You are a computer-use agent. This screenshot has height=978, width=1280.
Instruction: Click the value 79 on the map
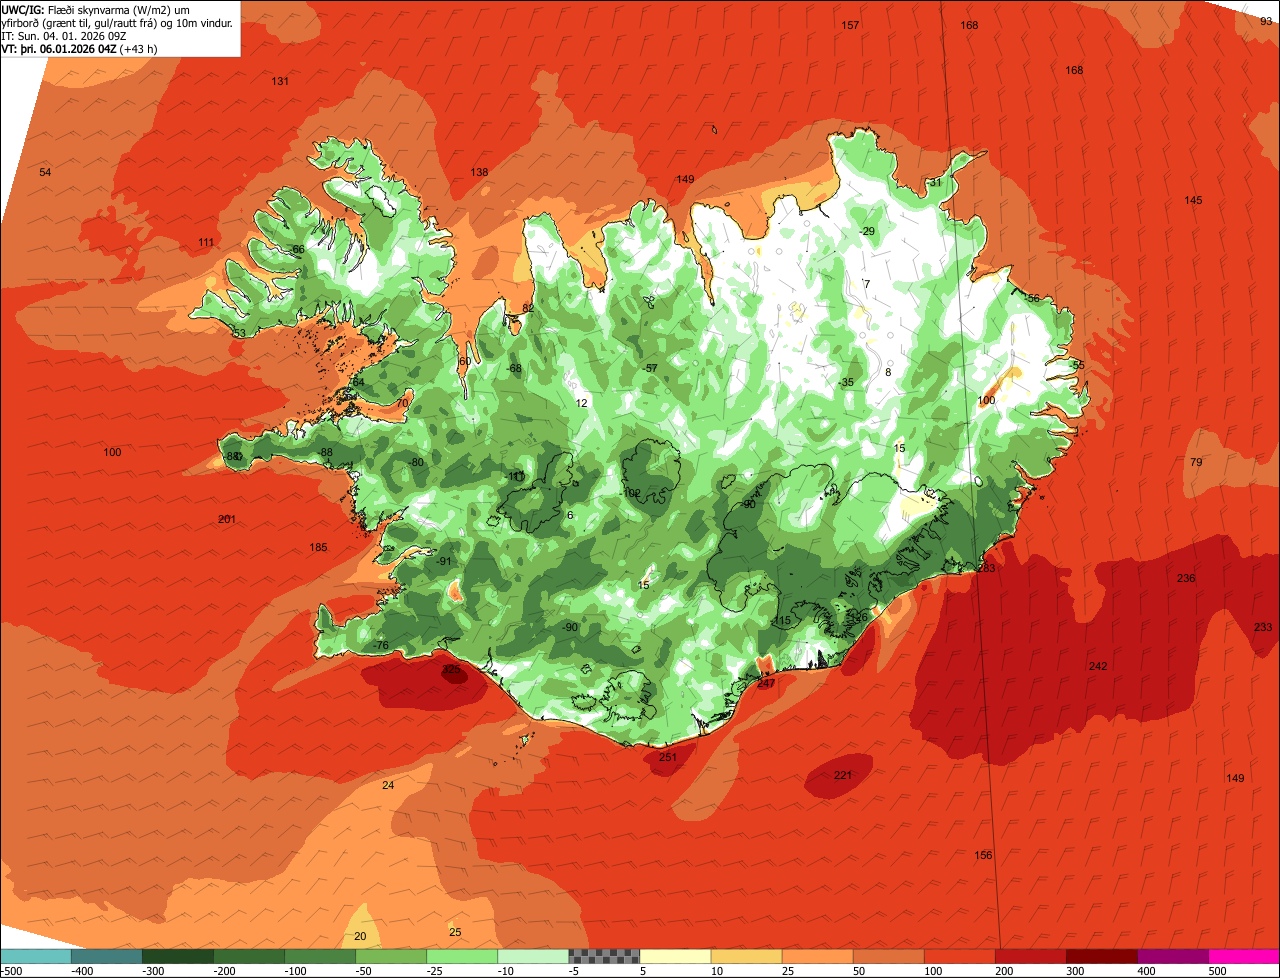coord(1196,462)
